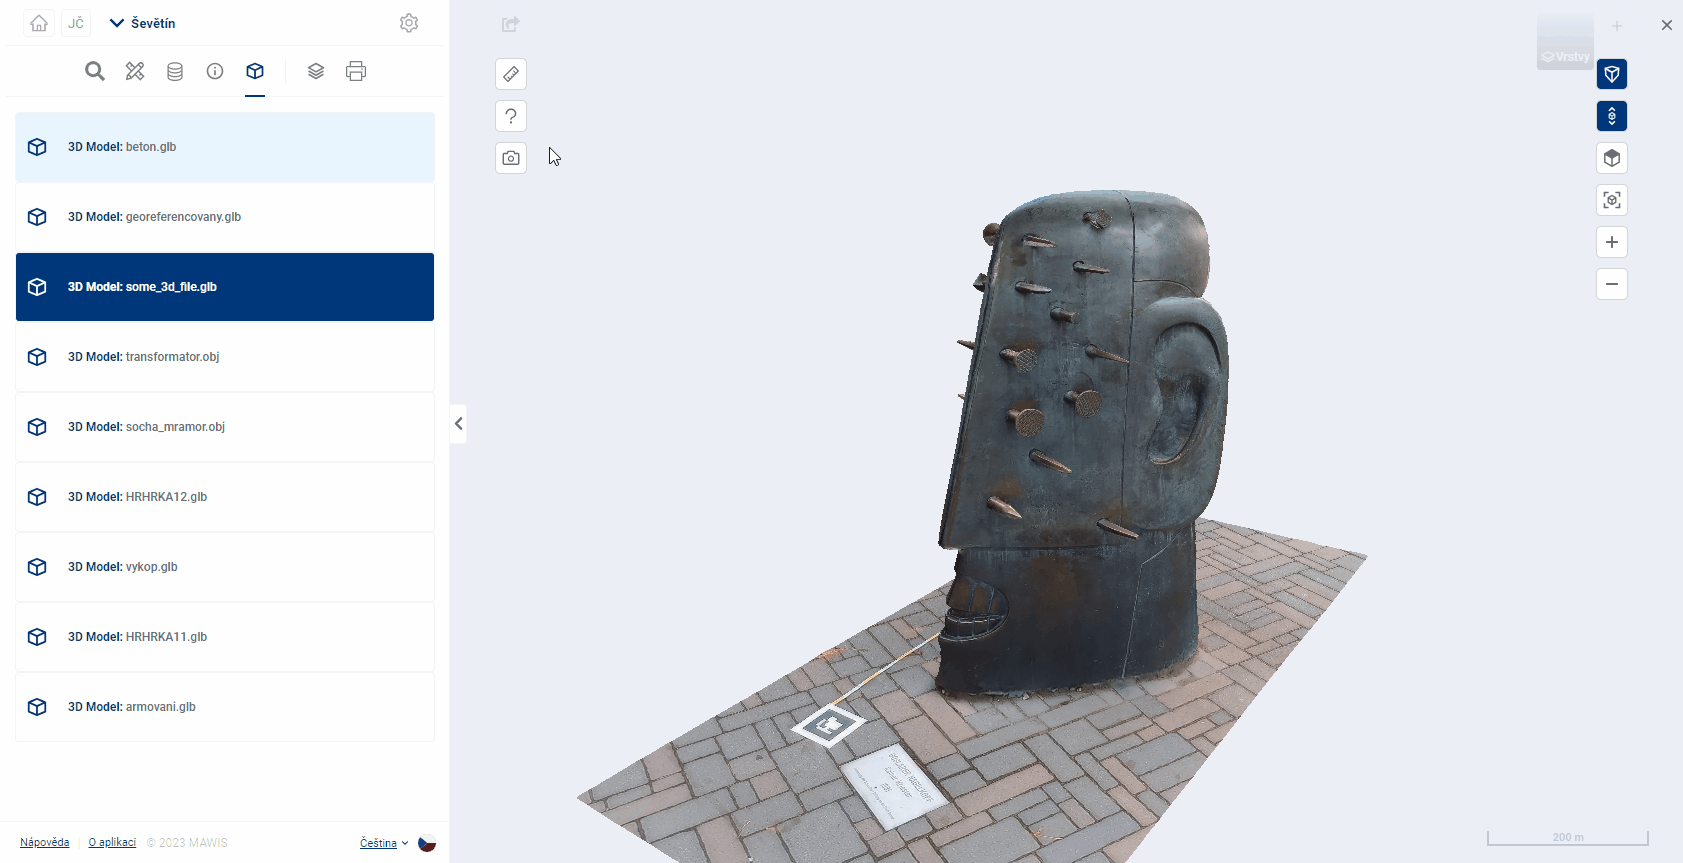Image resolution: width=1683 pixels, height=863 pixels.
Task: Take a snapshot with the camera button
Action: (511, 158)
